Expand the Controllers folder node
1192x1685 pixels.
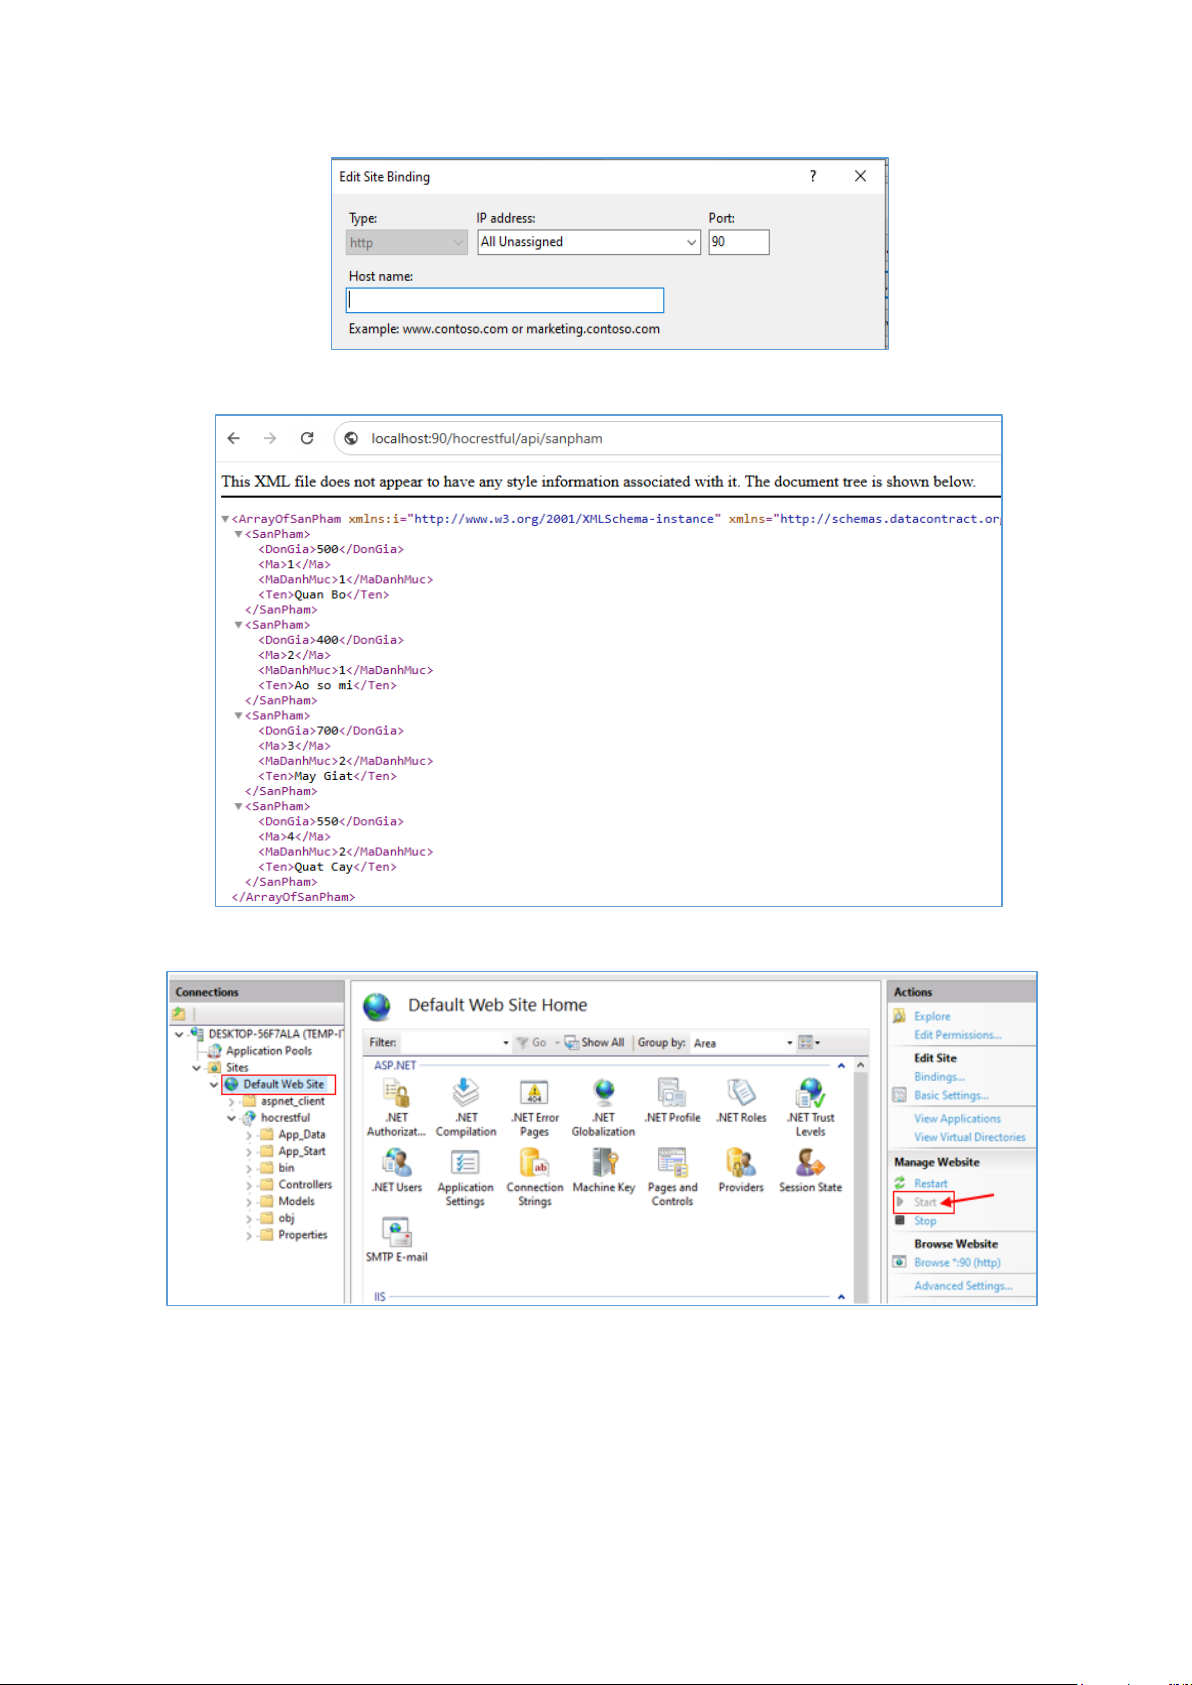[249, 1185]
